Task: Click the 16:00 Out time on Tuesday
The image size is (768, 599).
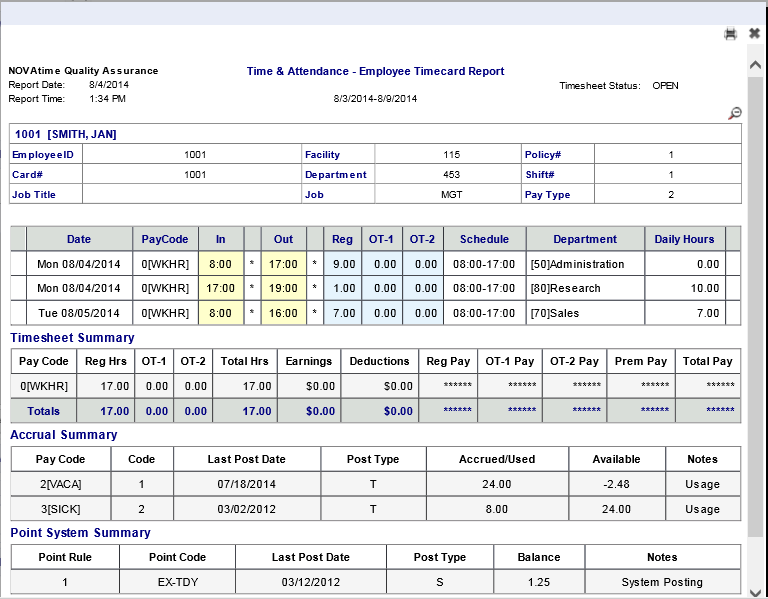Action: (284, 312)
